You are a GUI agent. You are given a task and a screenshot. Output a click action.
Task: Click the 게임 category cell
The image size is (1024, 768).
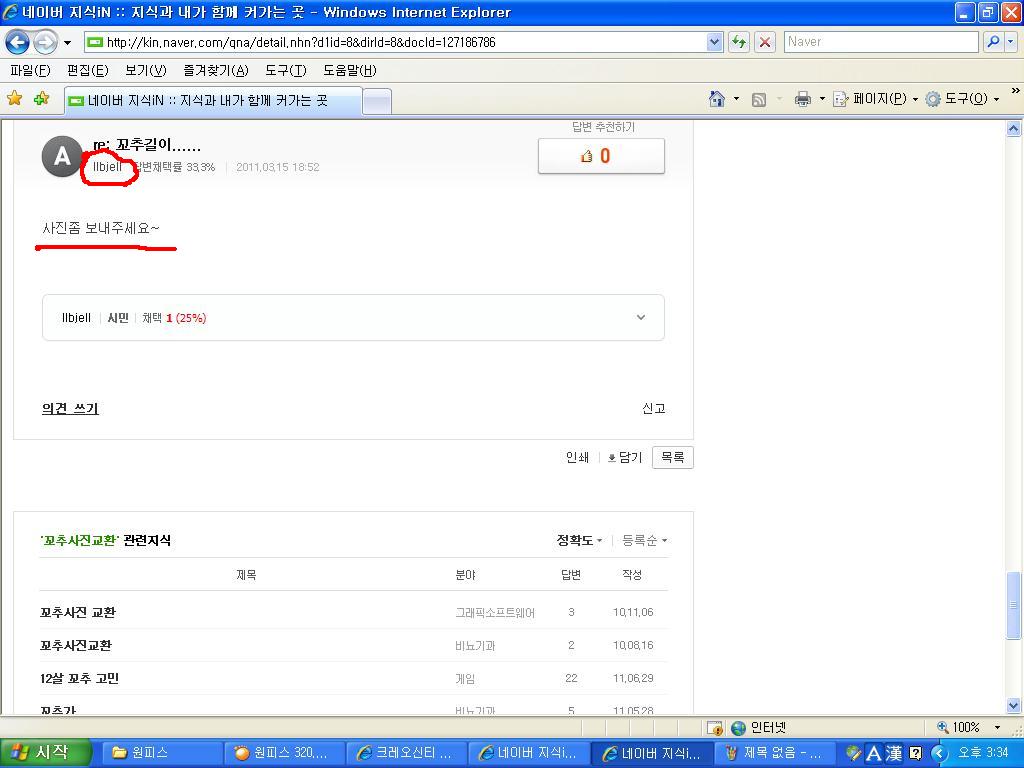(x=465, y=679)
